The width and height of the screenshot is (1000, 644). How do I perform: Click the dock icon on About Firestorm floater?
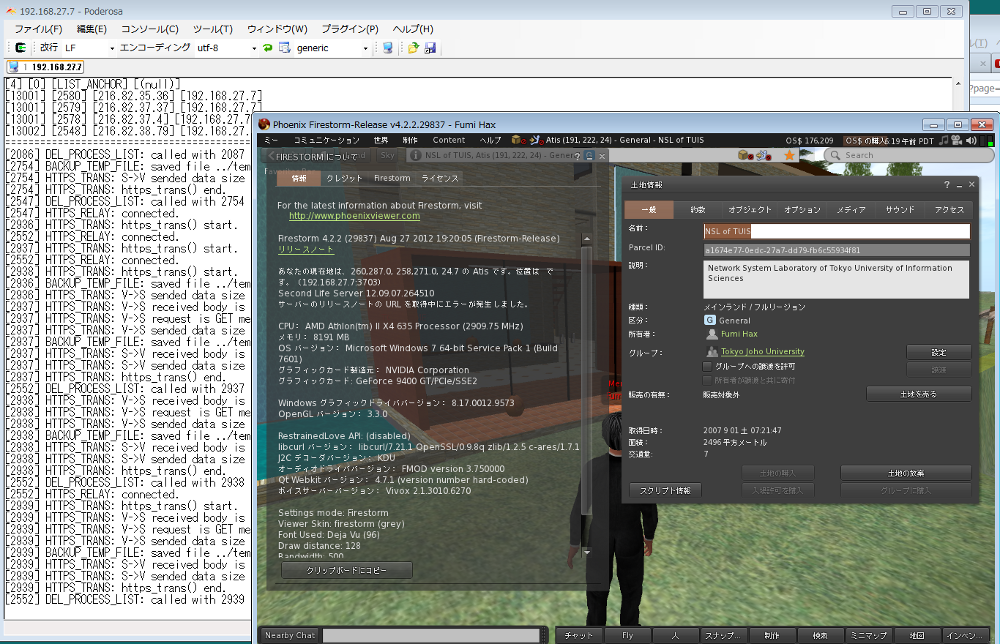(589, 156)
